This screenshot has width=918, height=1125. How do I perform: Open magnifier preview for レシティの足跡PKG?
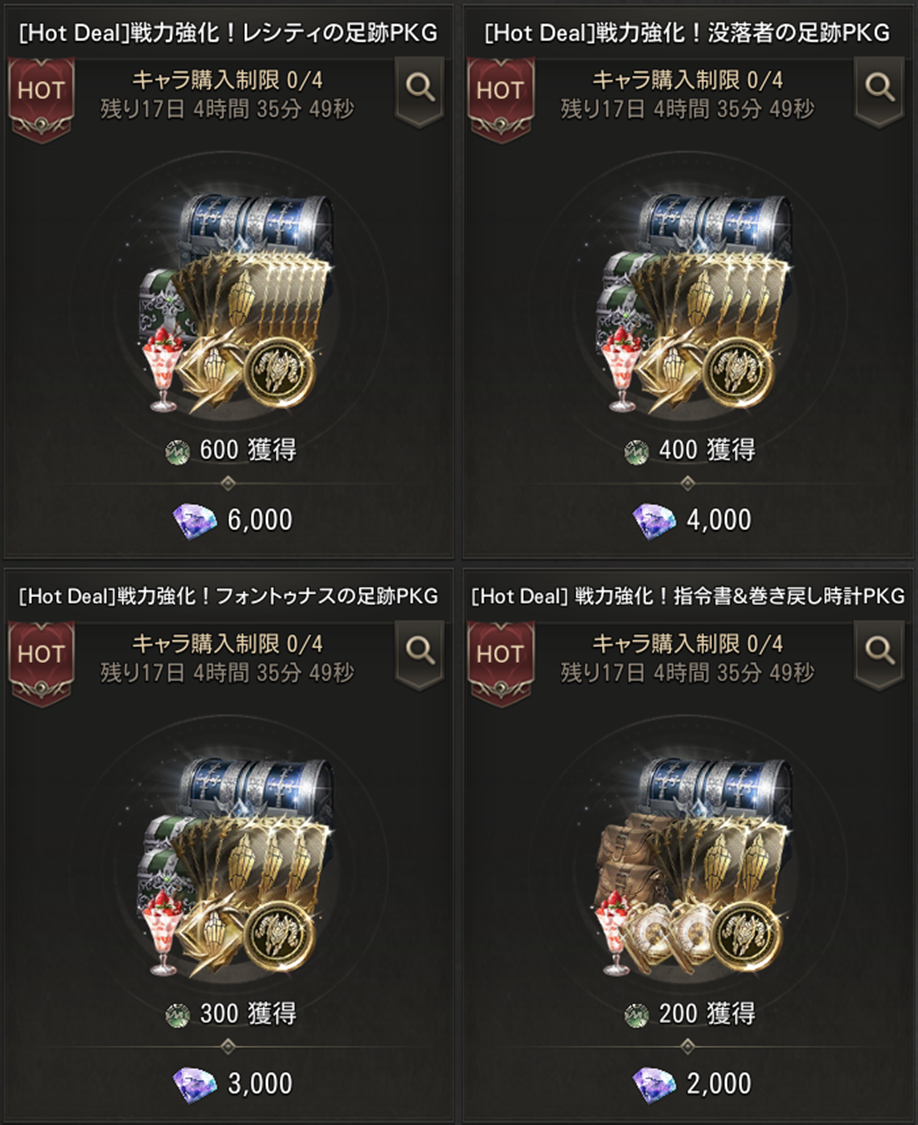[x=420, y=92]
